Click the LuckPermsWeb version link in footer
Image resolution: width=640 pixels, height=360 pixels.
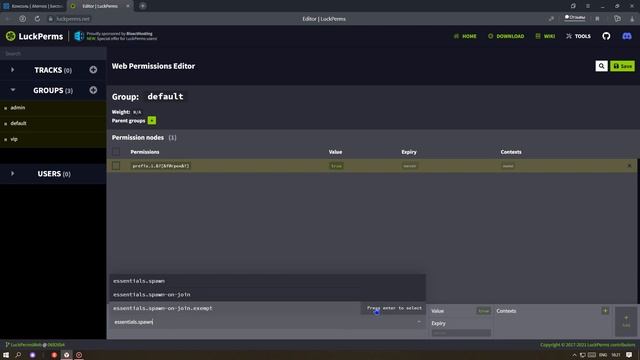tap(35, 345)
